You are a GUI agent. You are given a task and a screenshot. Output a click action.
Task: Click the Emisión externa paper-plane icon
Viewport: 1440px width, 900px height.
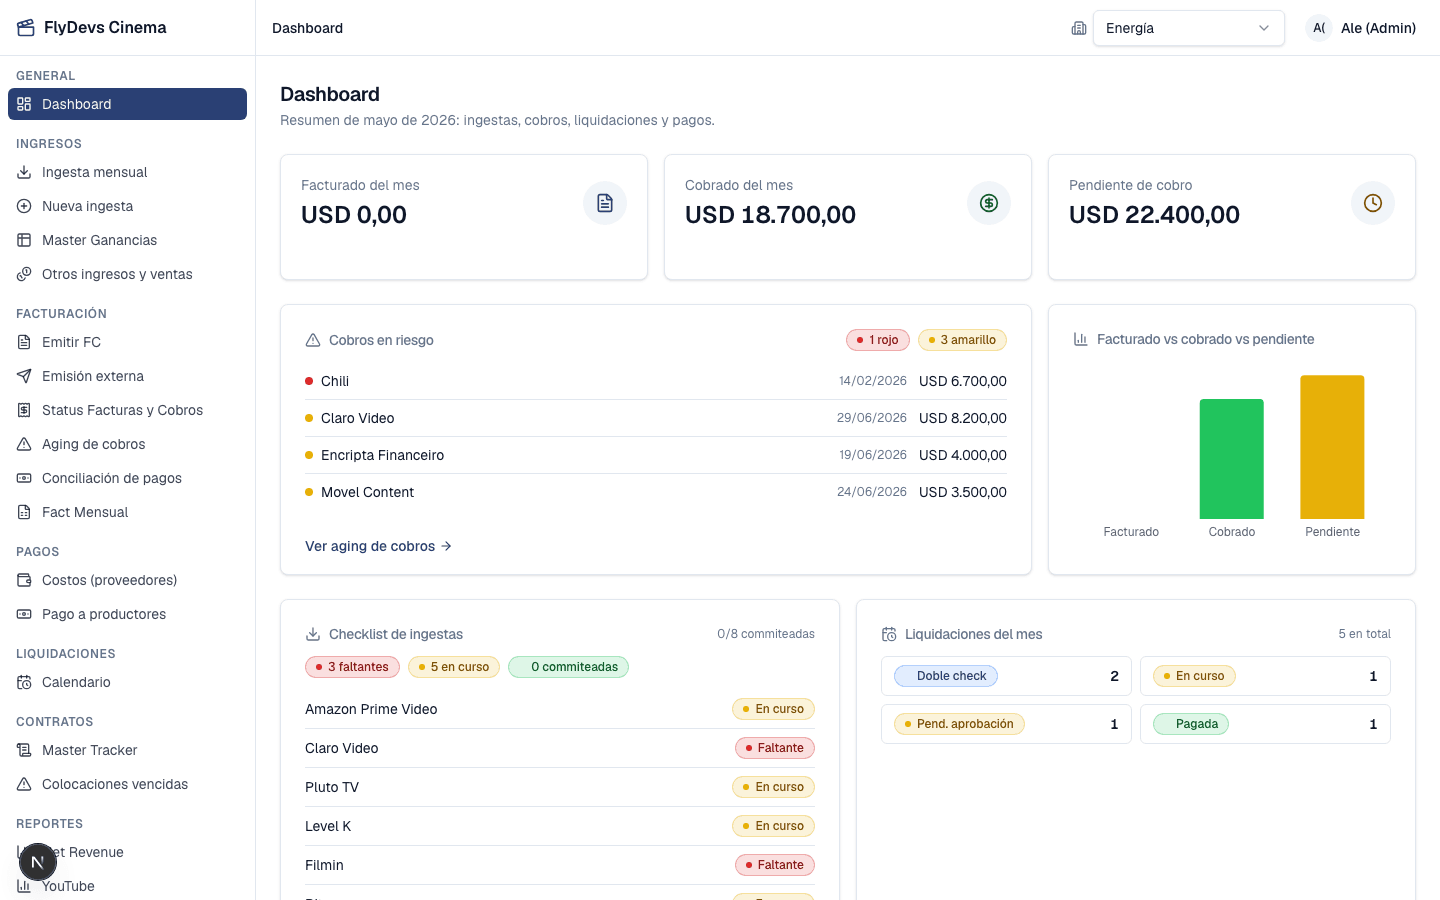pyautogui.click(x=24, y=376)
